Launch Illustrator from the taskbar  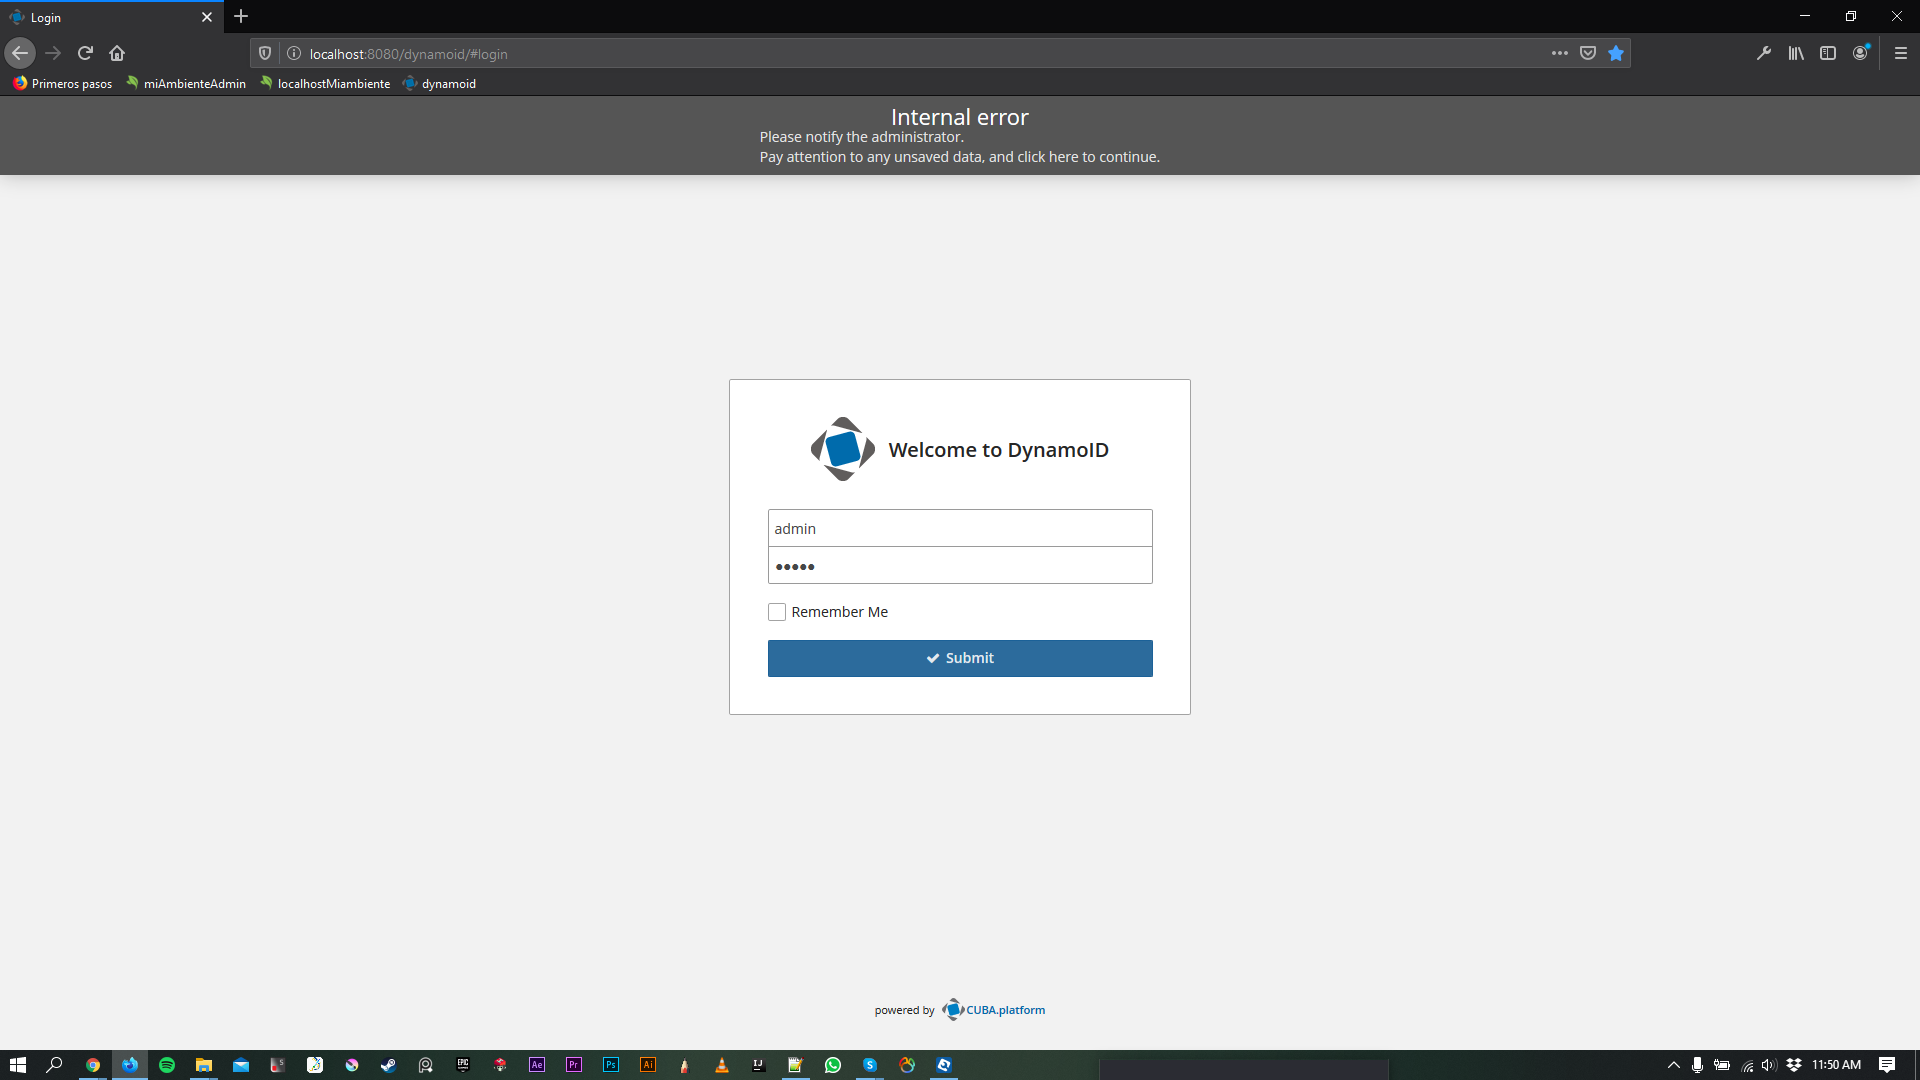click(x=648, y=1065)
